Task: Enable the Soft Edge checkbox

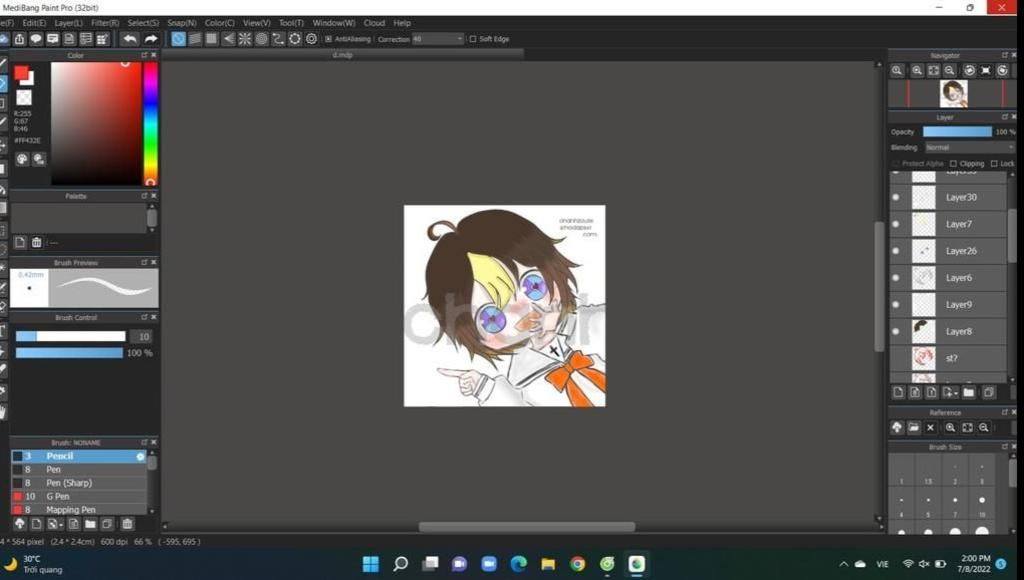Action: point(473,39)
